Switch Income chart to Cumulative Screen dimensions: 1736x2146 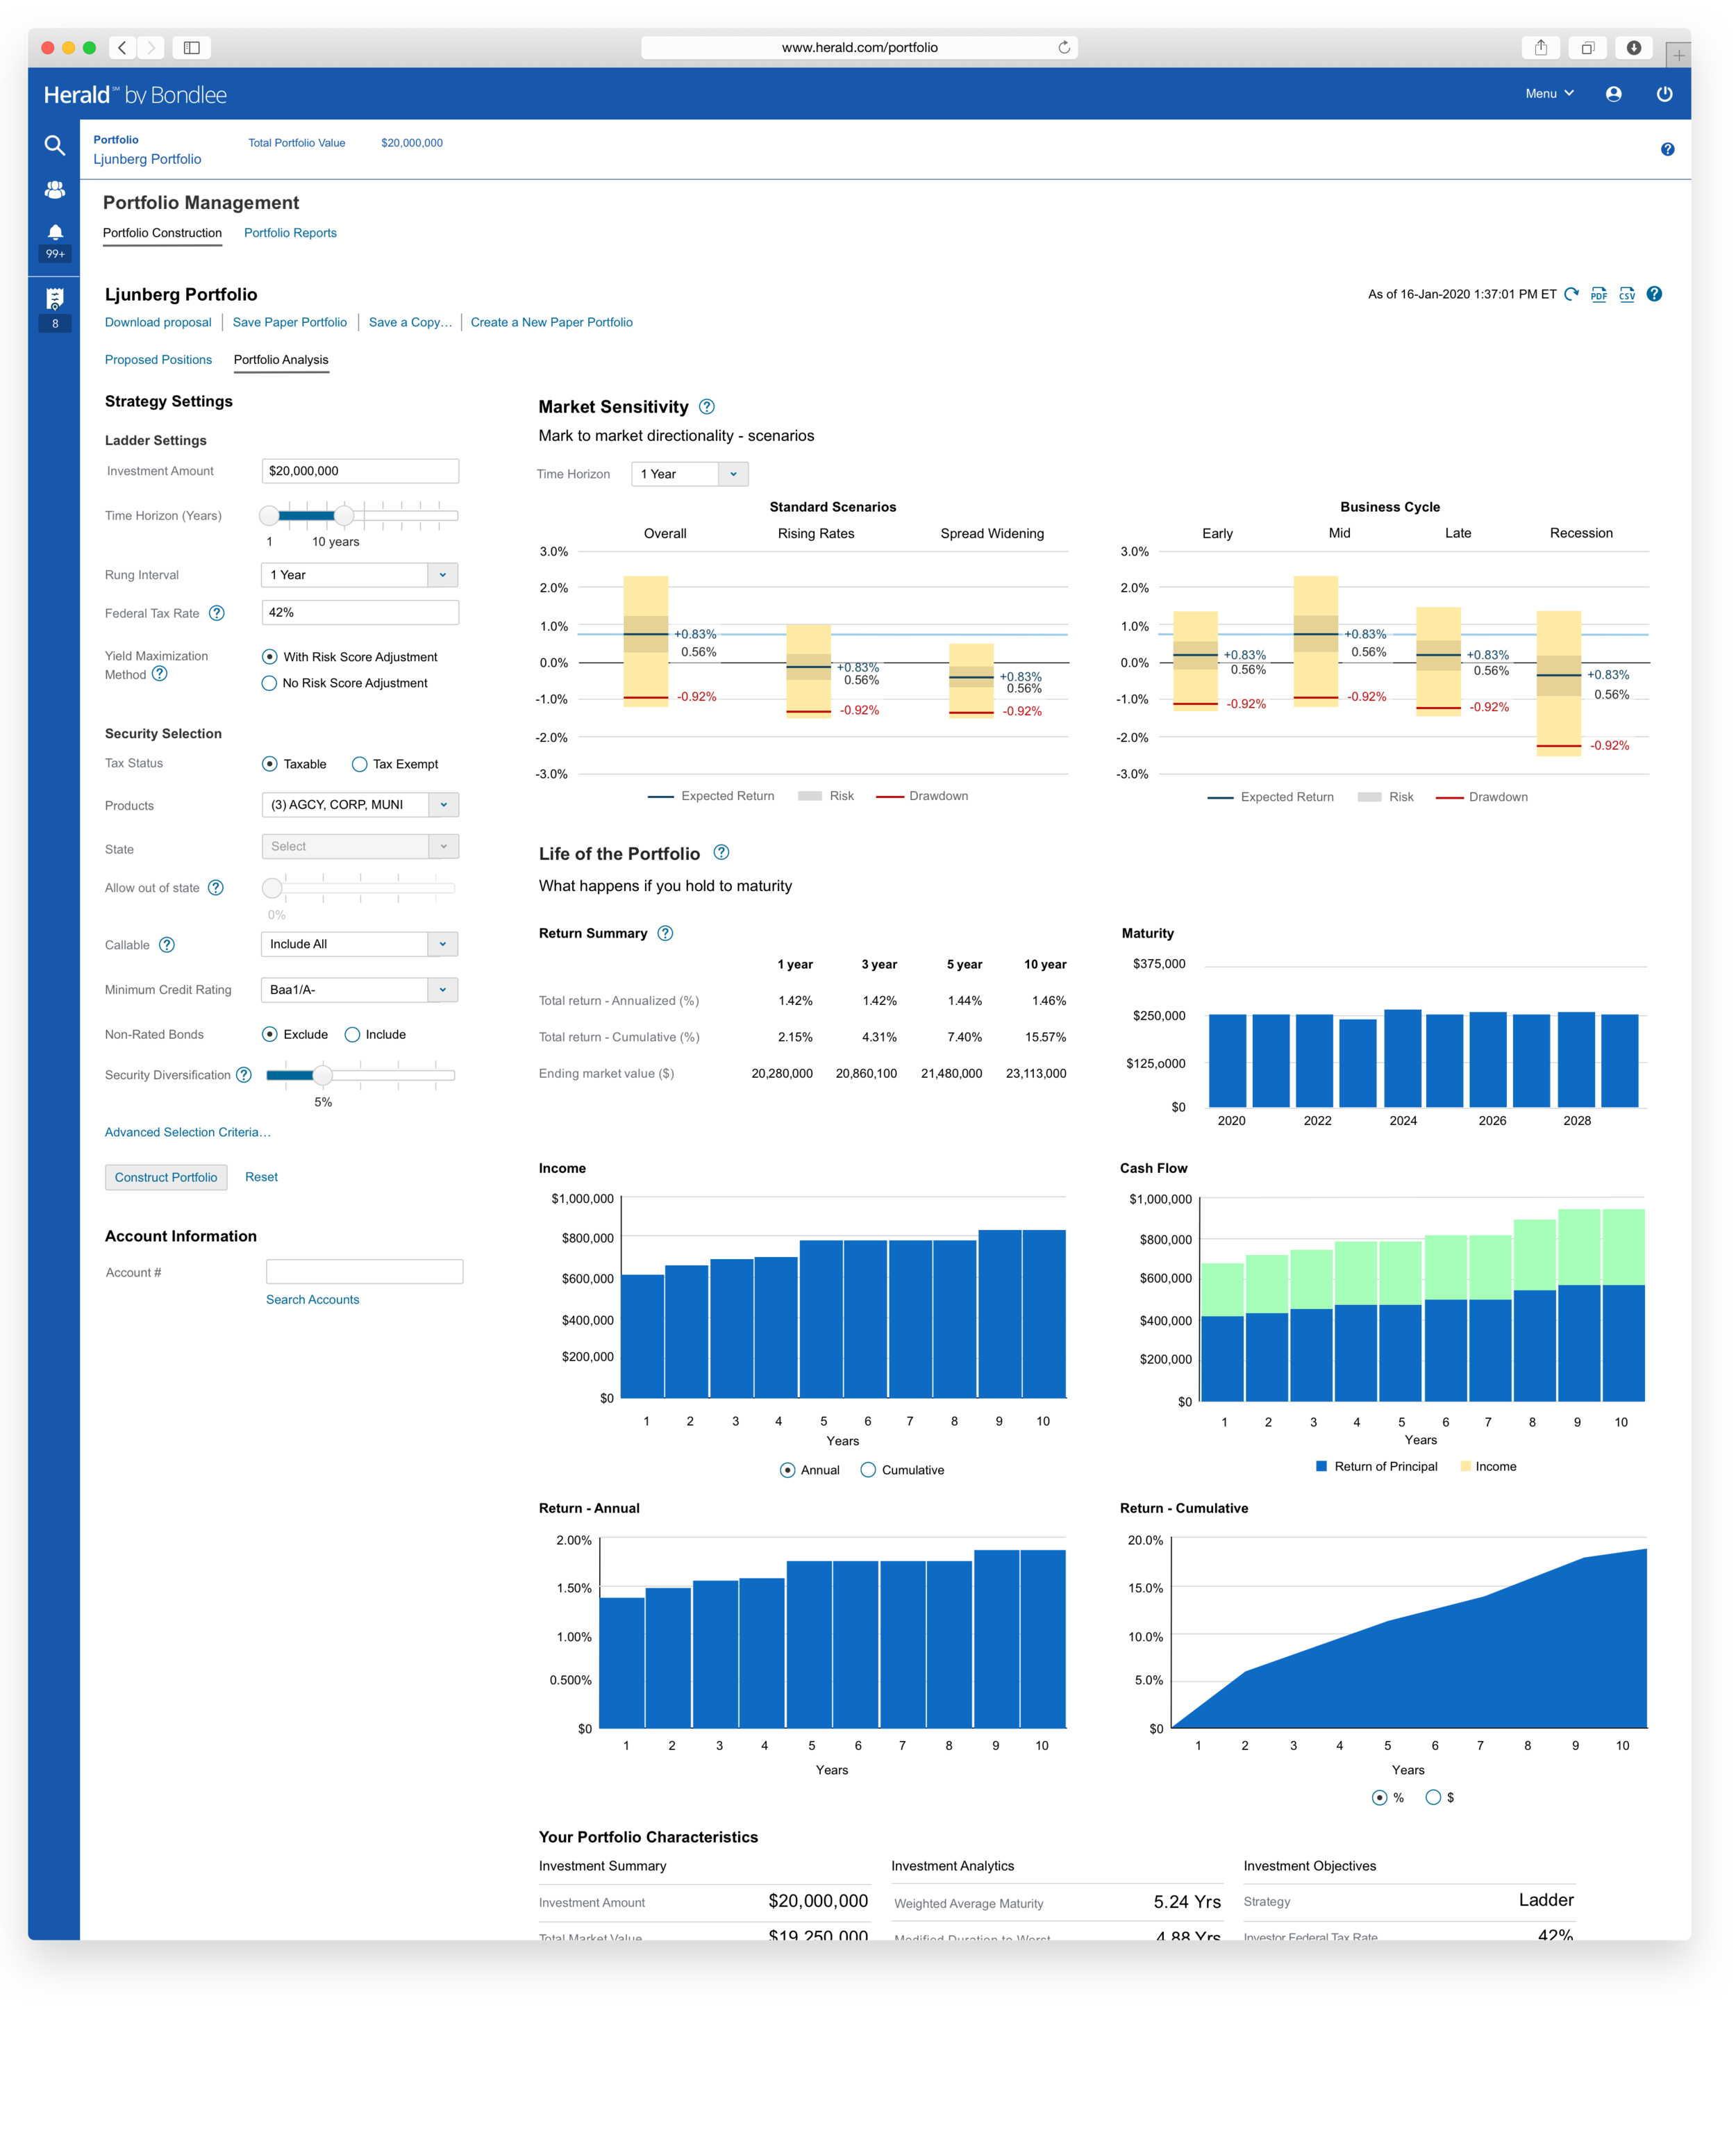(x=868, y=1470)
